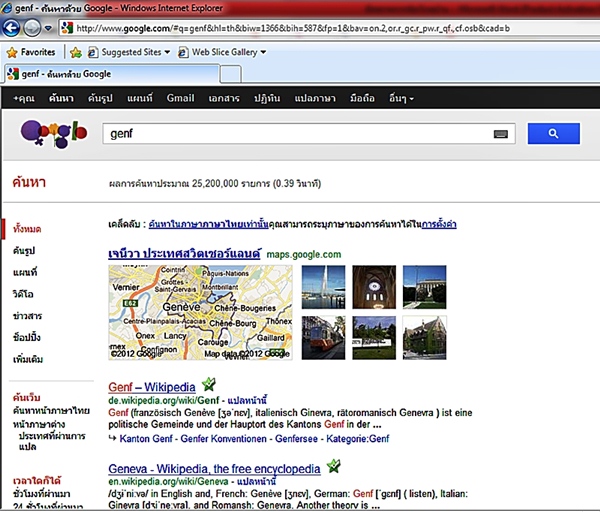Open the recent pages dropdown arrow
This screenshot has height=512, width=600.
[x=48, y=28]
